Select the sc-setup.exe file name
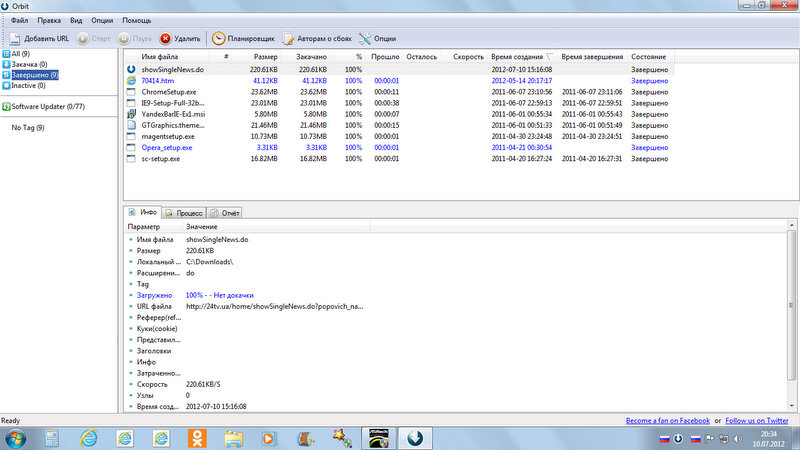Viewport: 800px width, 450px height. coord(161,159)
